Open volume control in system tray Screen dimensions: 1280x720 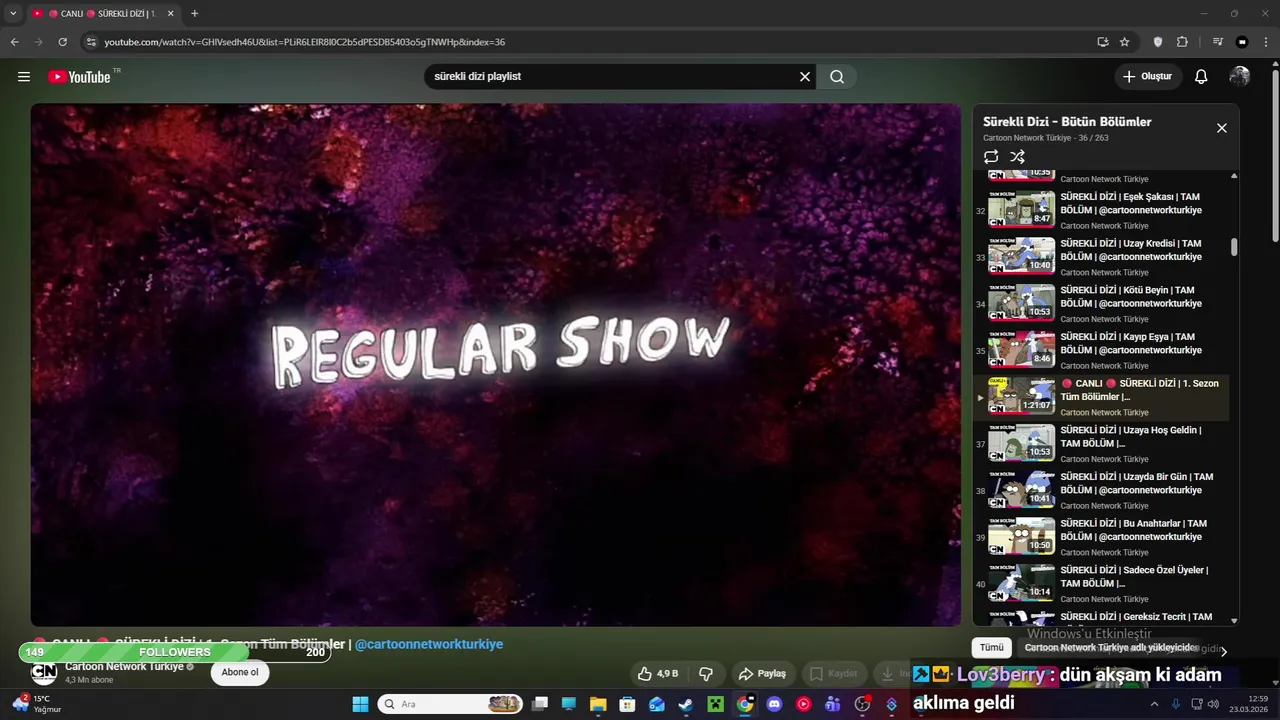coord(1214,704)
